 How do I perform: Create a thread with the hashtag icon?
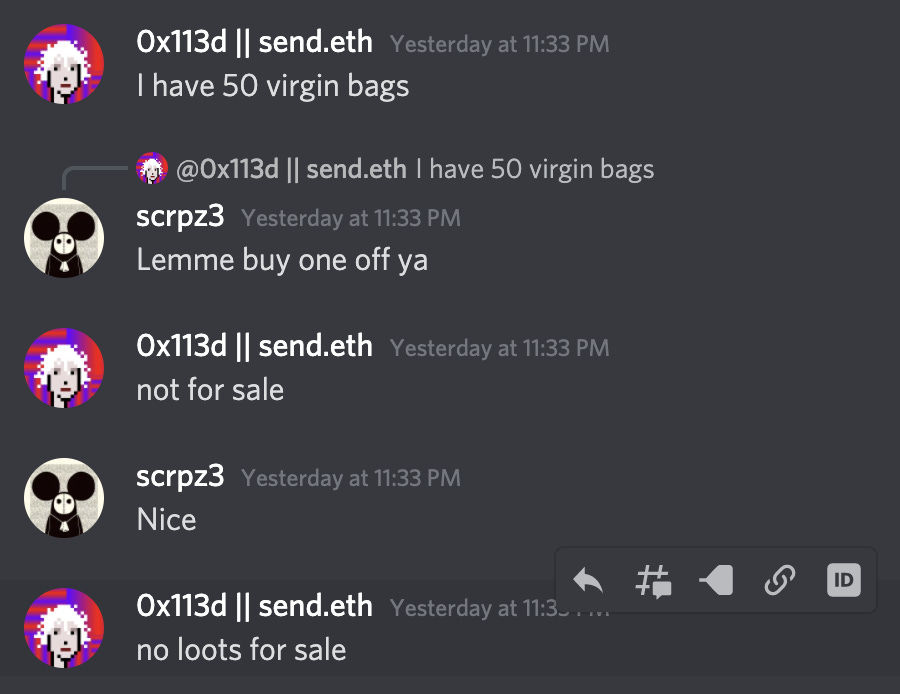click(653, 581)
